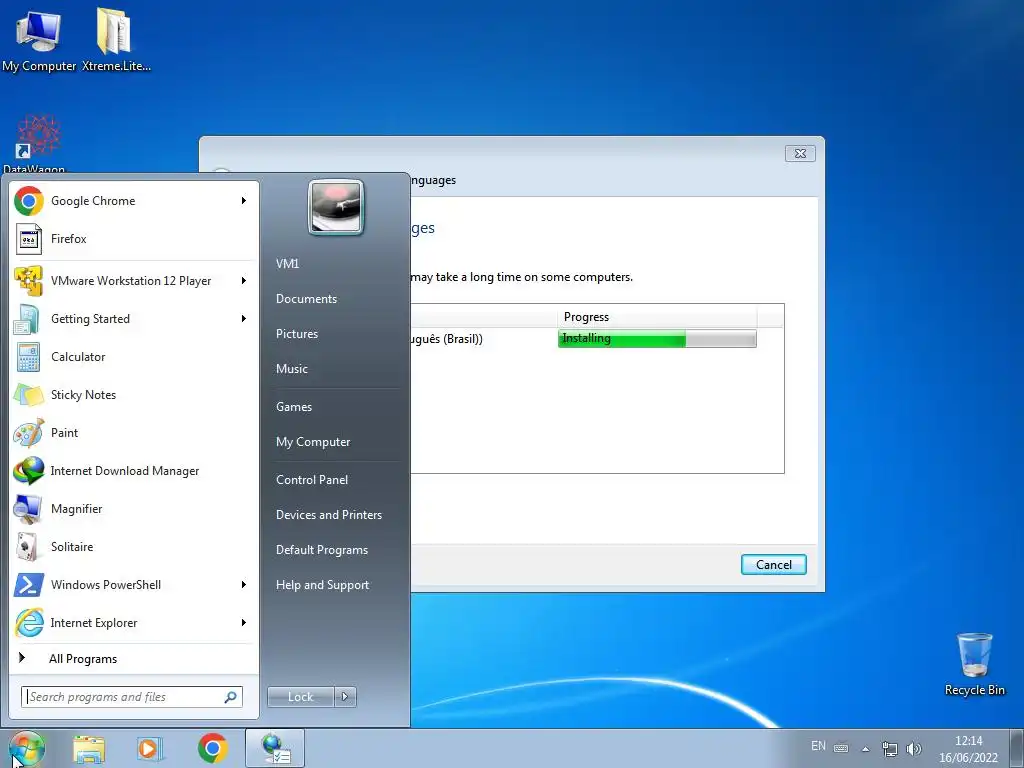Open Windows Explorer from taskbar
This screenshot has height=768, width=1024.
(x=89, y=748)
